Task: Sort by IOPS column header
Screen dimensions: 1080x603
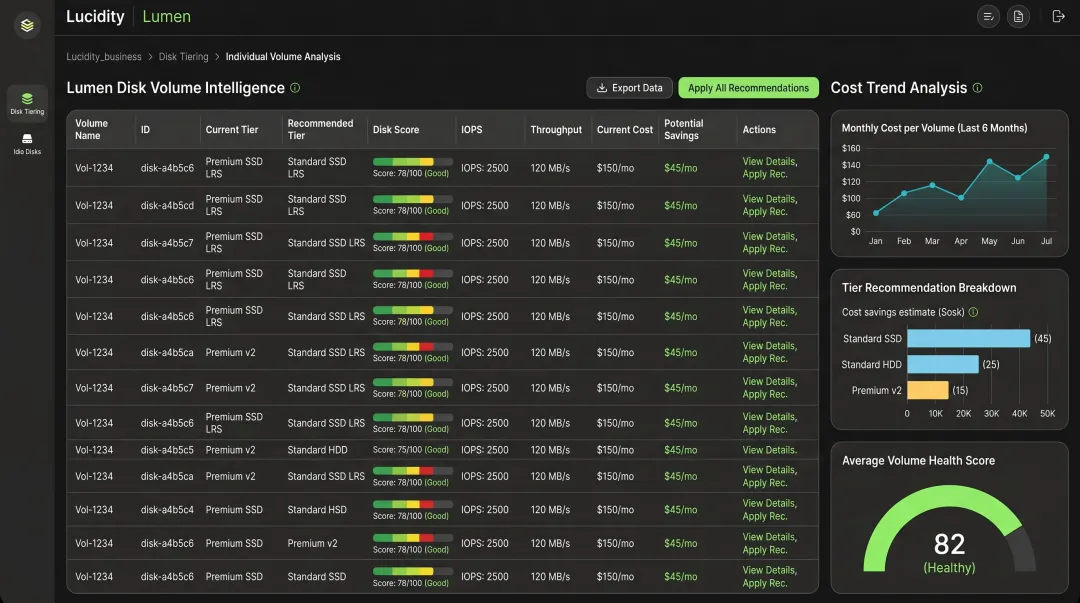Action: (x=472, y=130)
